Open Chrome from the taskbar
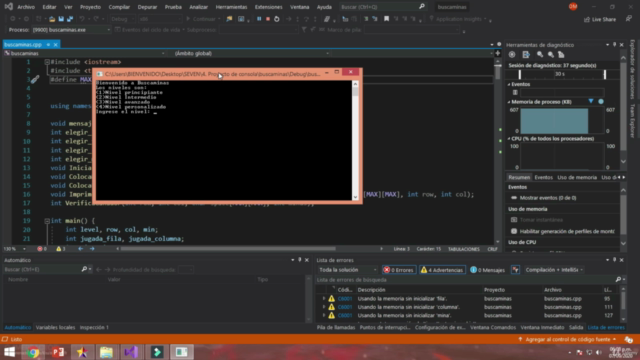This screenshot has height=360, width=640. [33, 352]
